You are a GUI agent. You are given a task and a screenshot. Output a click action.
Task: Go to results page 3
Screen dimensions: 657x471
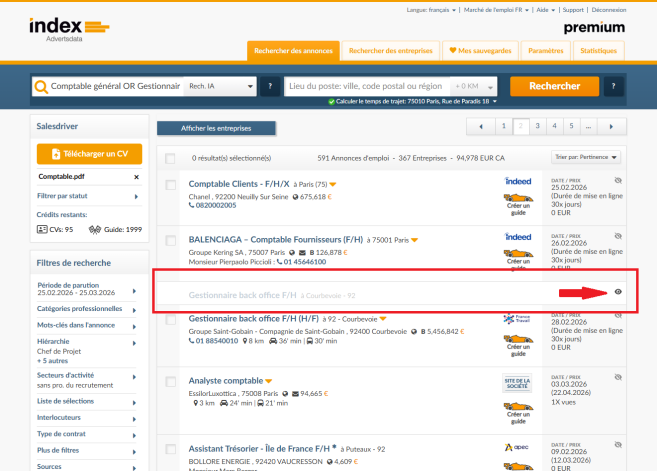coord(538,126)
